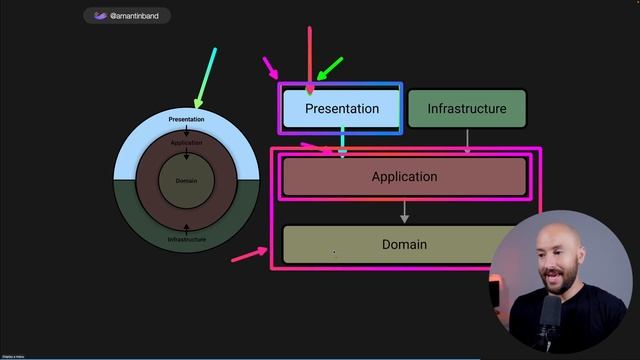
Task: Click the @amantinband handle badge
Action: coord(127,16)
